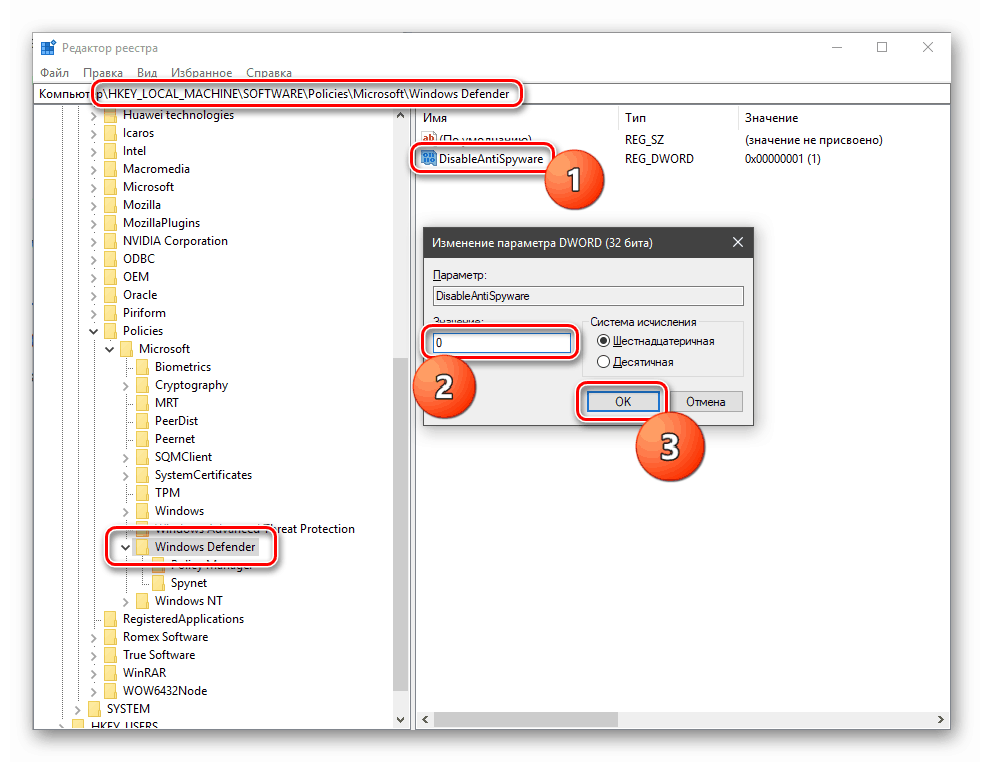Expand the Mozilla node

click(x=93, y=206)
